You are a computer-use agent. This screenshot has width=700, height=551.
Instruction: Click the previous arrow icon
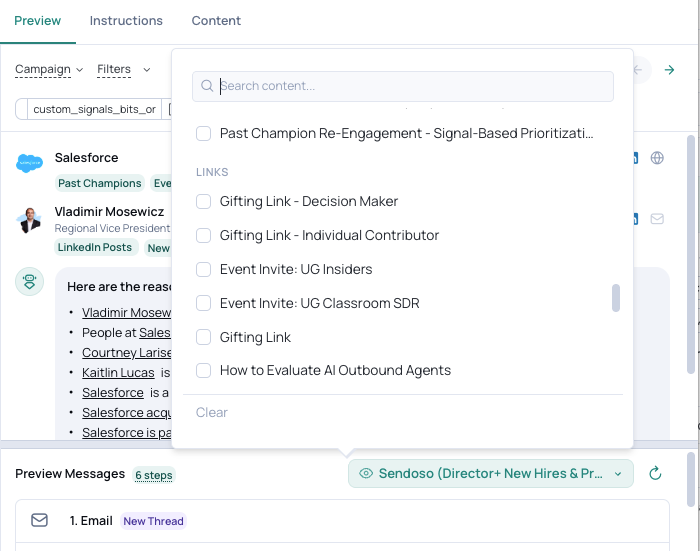click(639, 70)
